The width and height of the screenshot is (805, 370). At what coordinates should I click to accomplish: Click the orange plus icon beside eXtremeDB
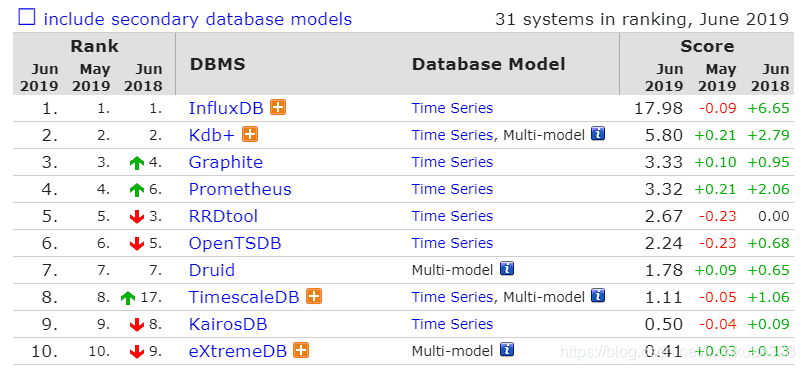(301, 350)
